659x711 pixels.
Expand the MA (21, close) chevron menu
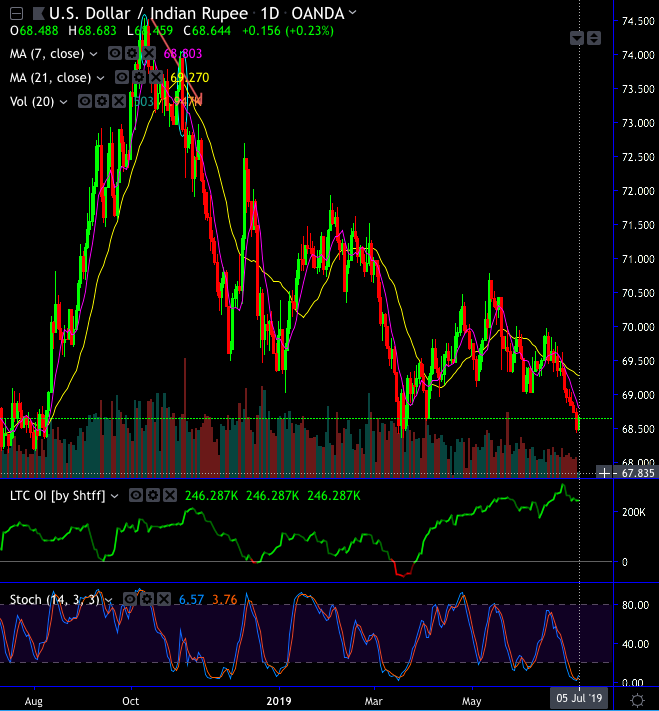click(101, 78)
